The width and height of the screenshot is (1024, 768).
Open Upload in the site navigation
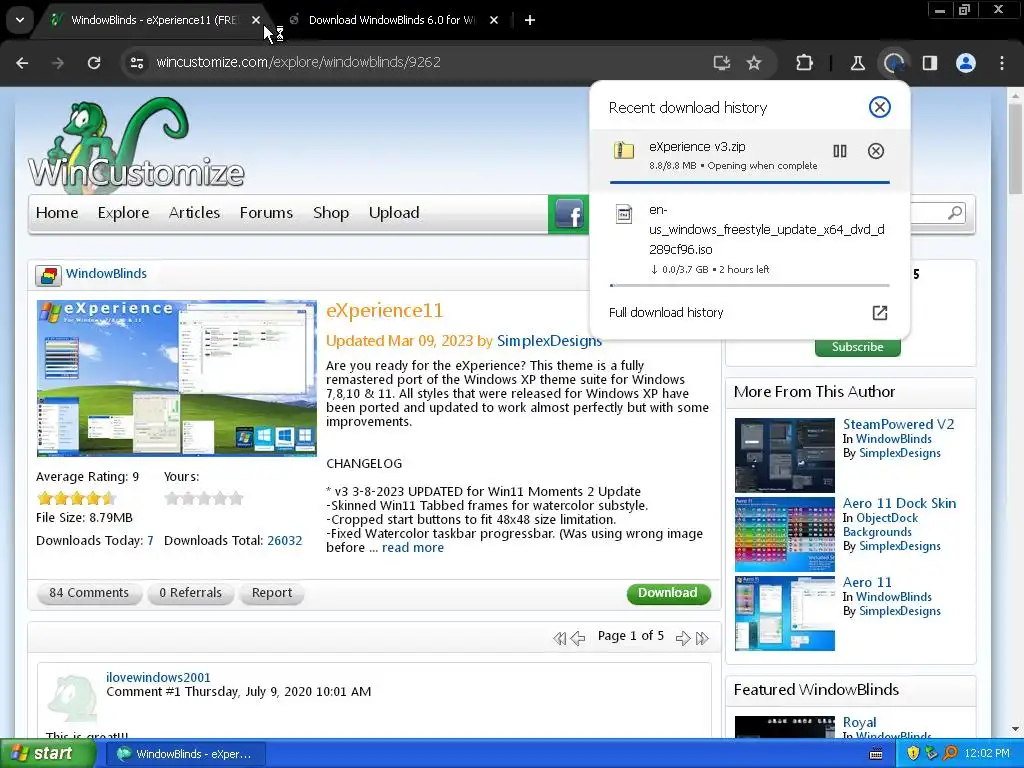point(394,213)
